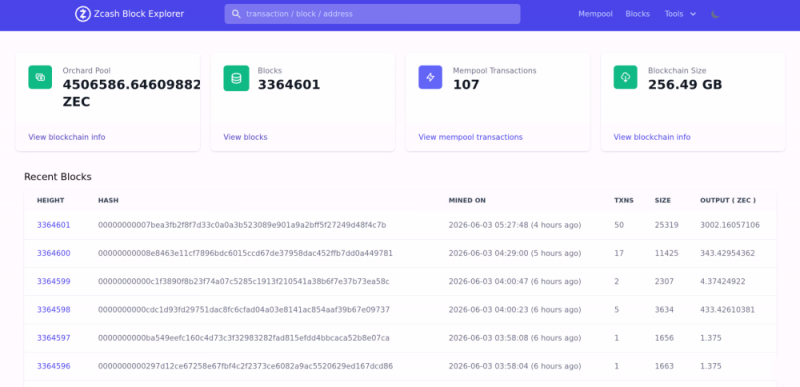Viewport: 800px width, 387px height.
Task: Click the Orchard Pool card icon
Action: point(40,77)
